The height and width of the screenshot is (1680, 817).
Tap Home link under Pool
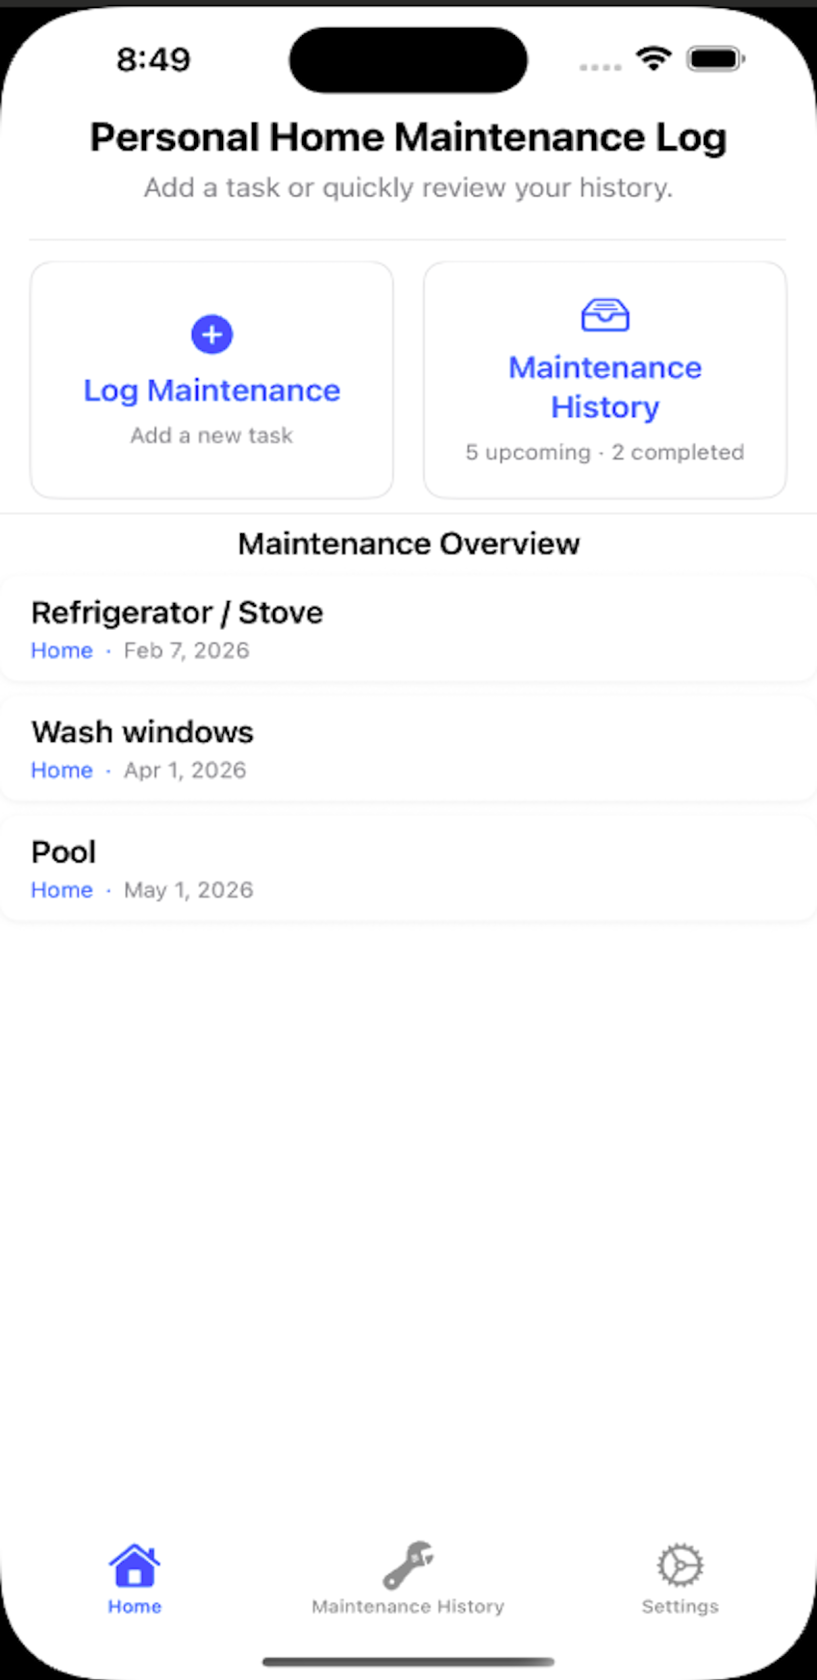pyautogui.click(x=62, y=891)
